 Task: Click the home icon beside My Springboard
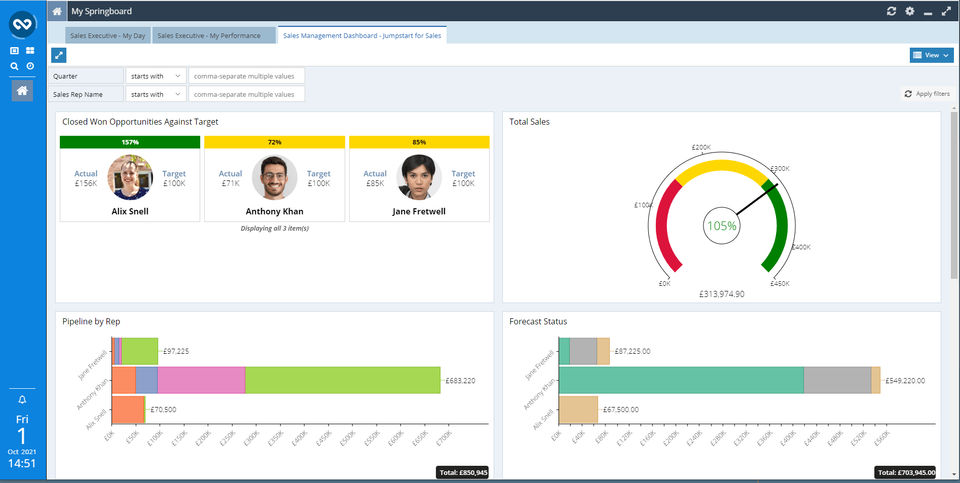57,11
